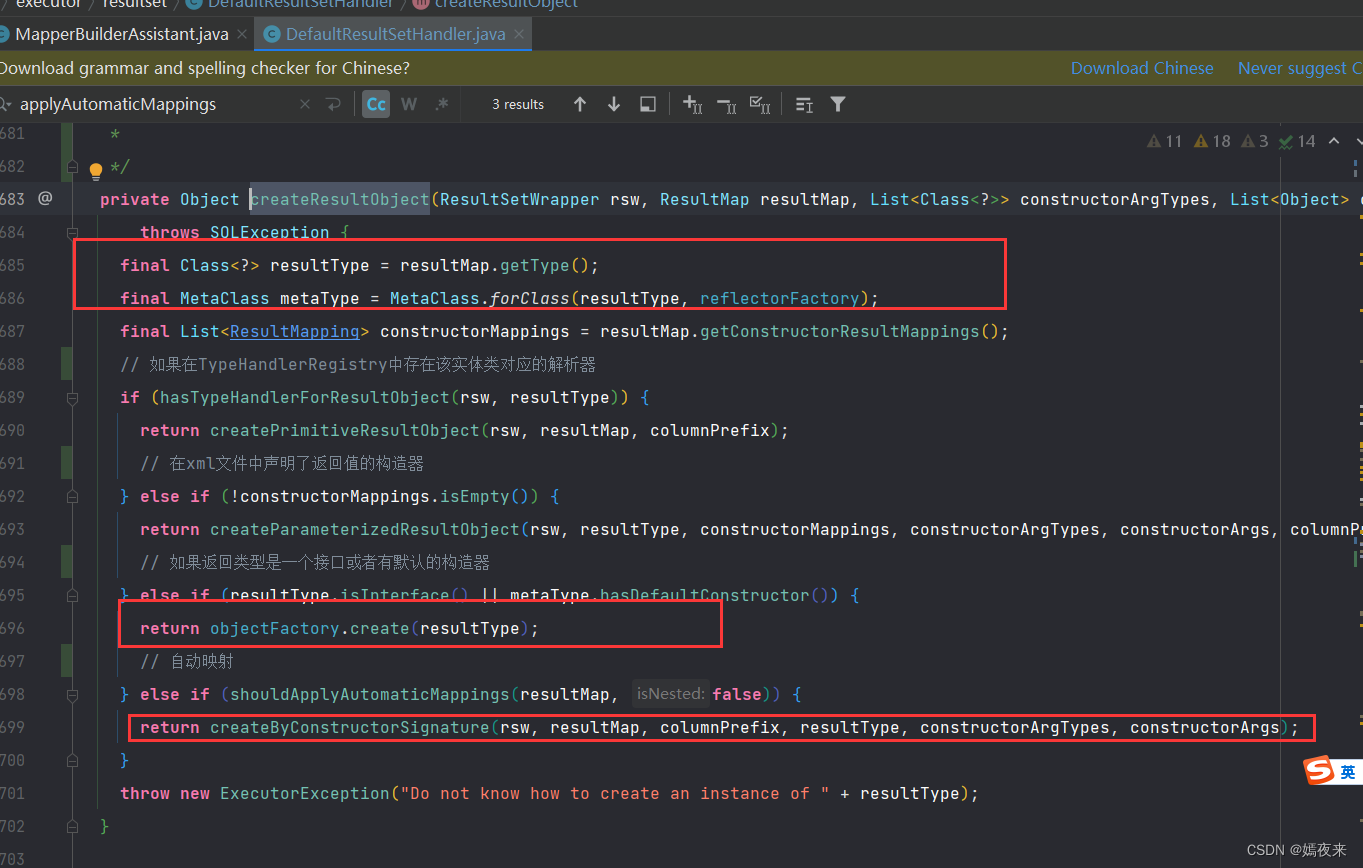Go to next search occurrence
1363x868 pixels.
(x=614, y=104)
